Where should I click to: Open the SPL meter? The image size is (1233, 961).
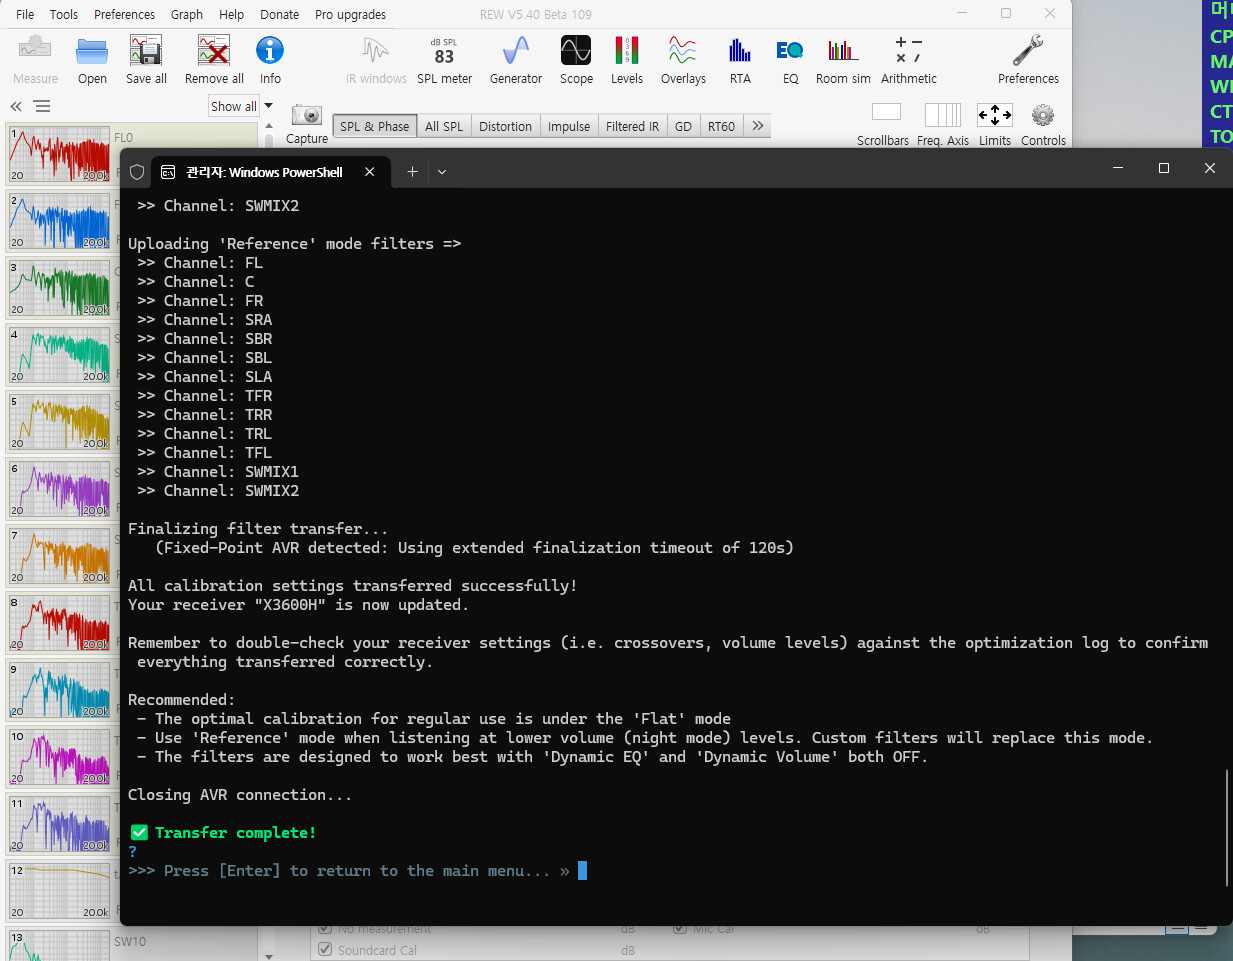coord(444,59)
